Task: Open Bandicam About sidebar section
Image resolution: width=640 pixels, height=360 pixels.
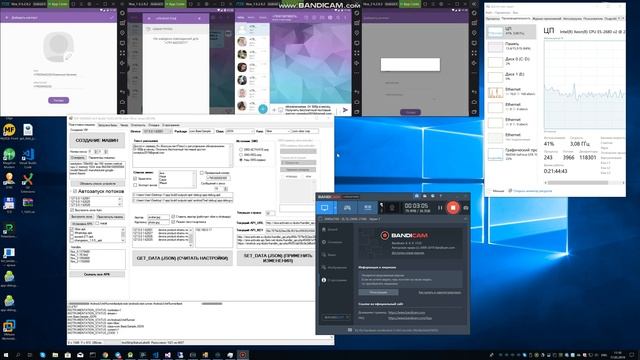Action: click(x=334, y=280)
